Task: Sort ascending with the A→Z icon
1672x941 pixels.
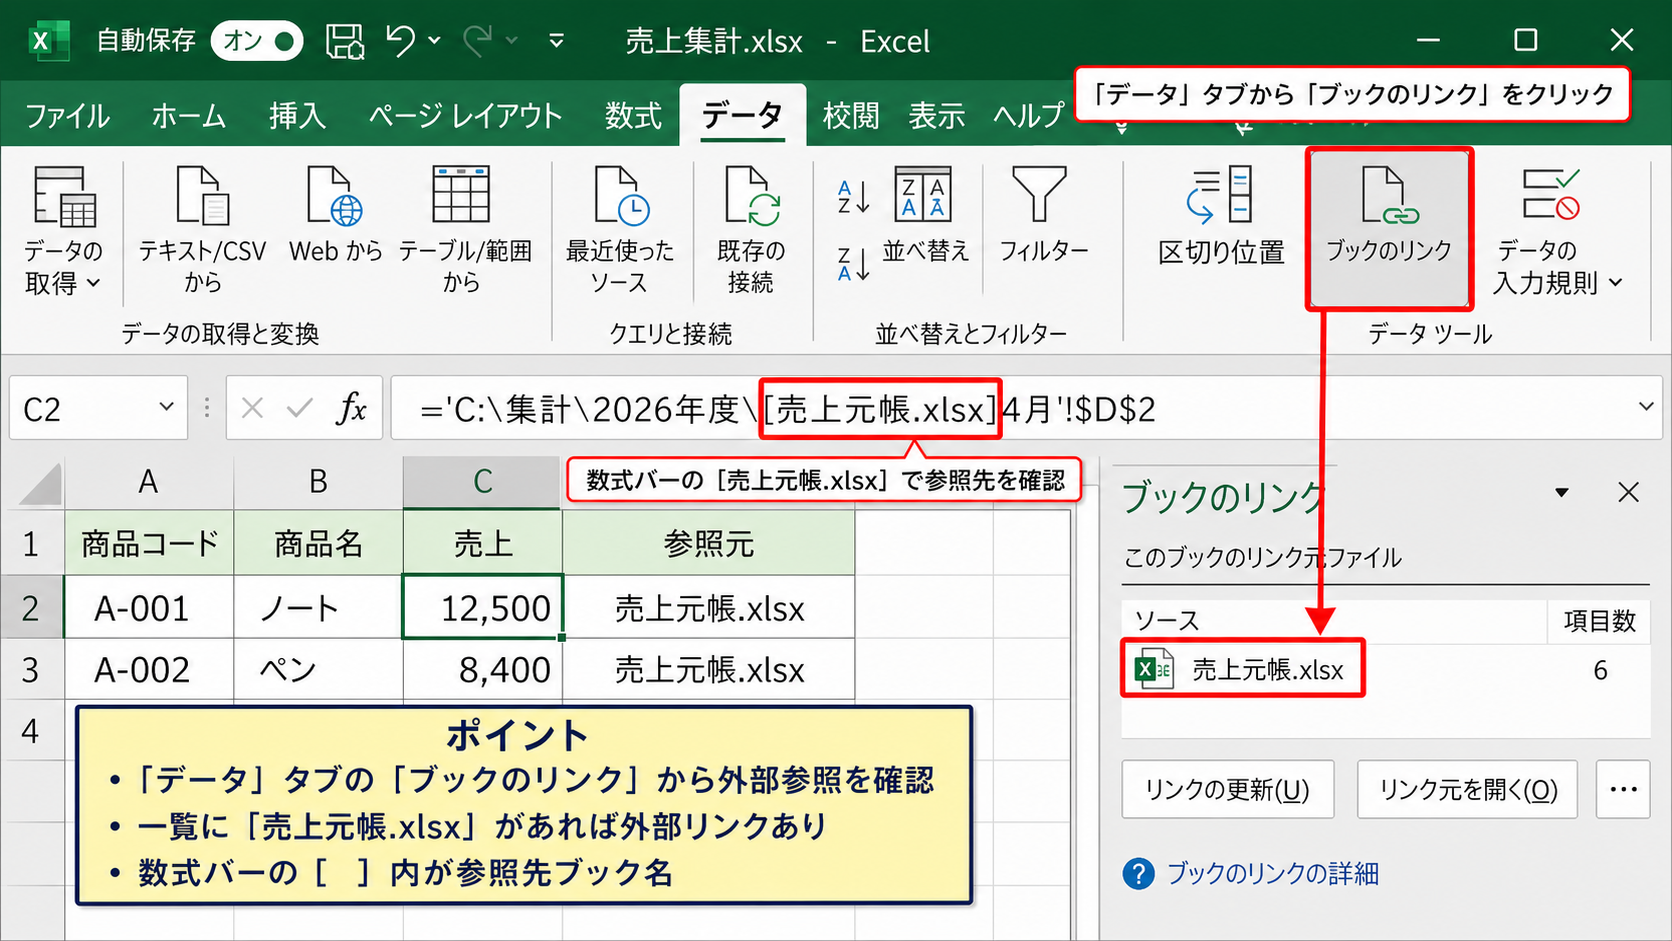Action: pyautogui.click(x=853, y=197)
